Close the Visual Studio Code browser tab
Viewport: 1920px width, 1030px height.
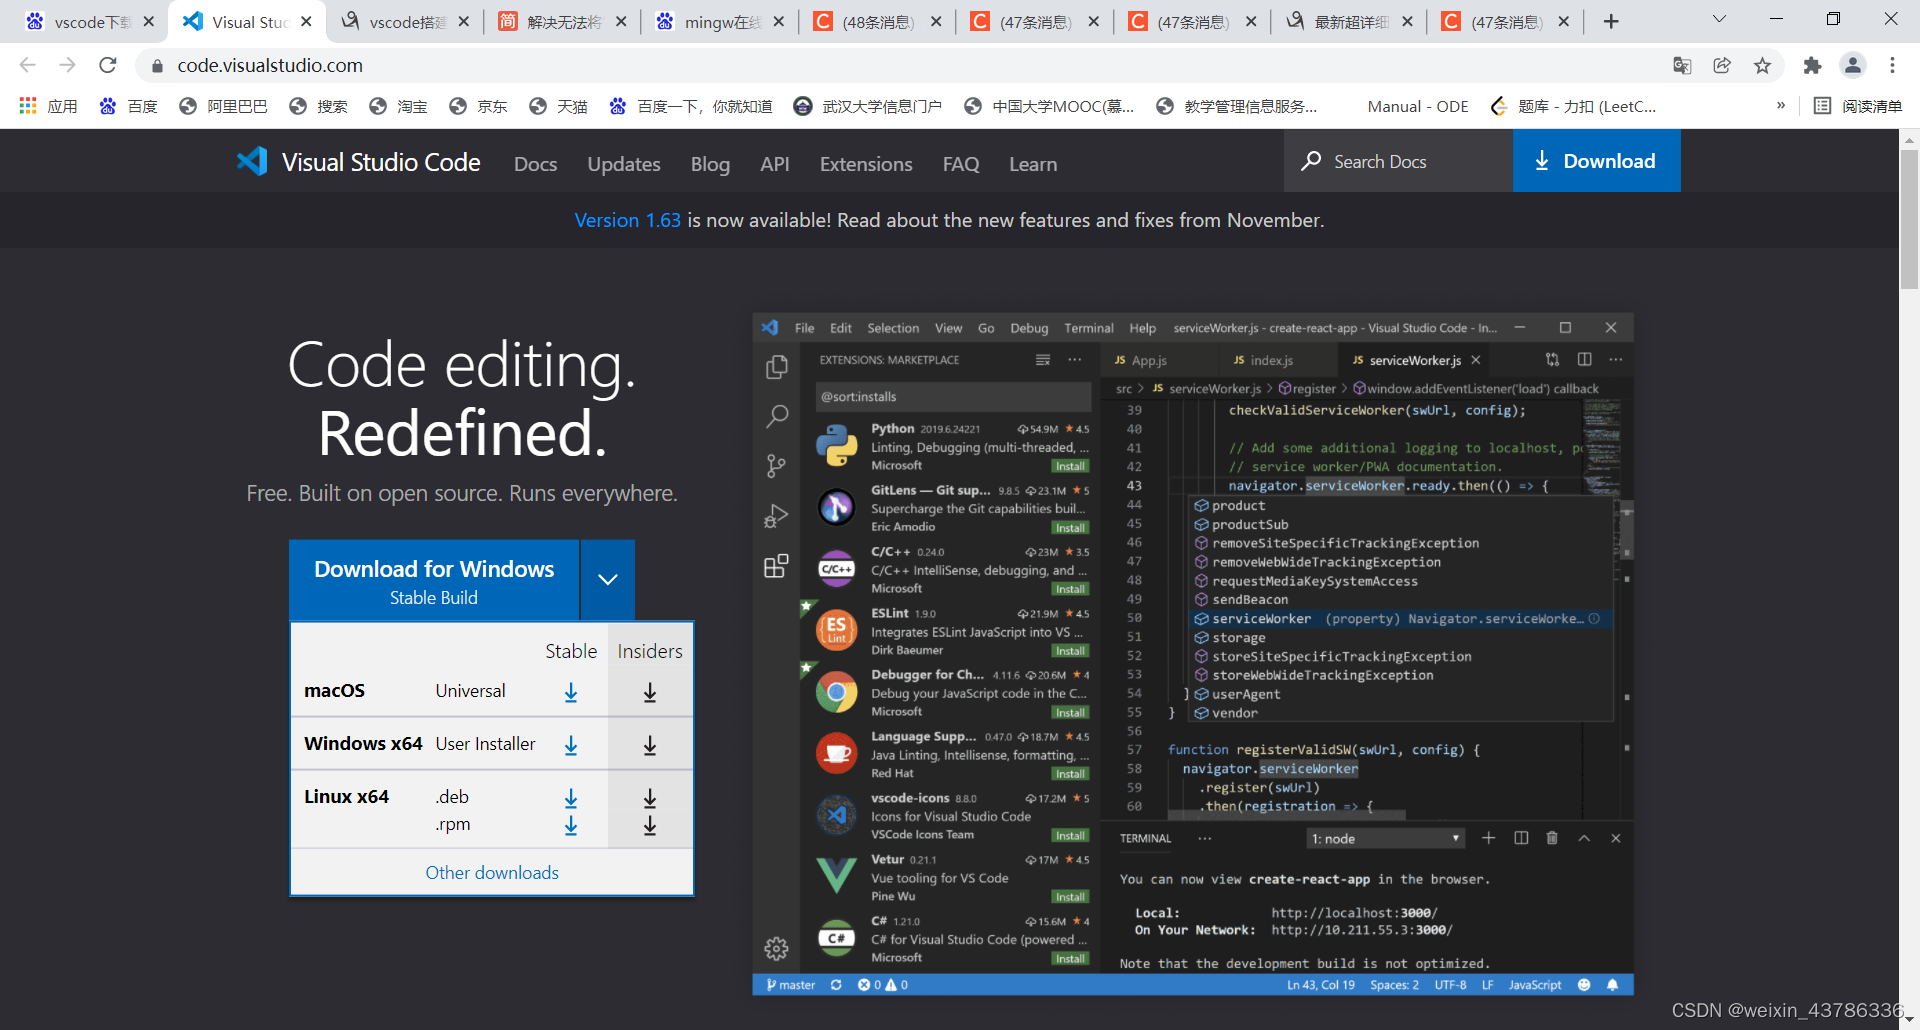pyautogui.click(x=306, y=21)
